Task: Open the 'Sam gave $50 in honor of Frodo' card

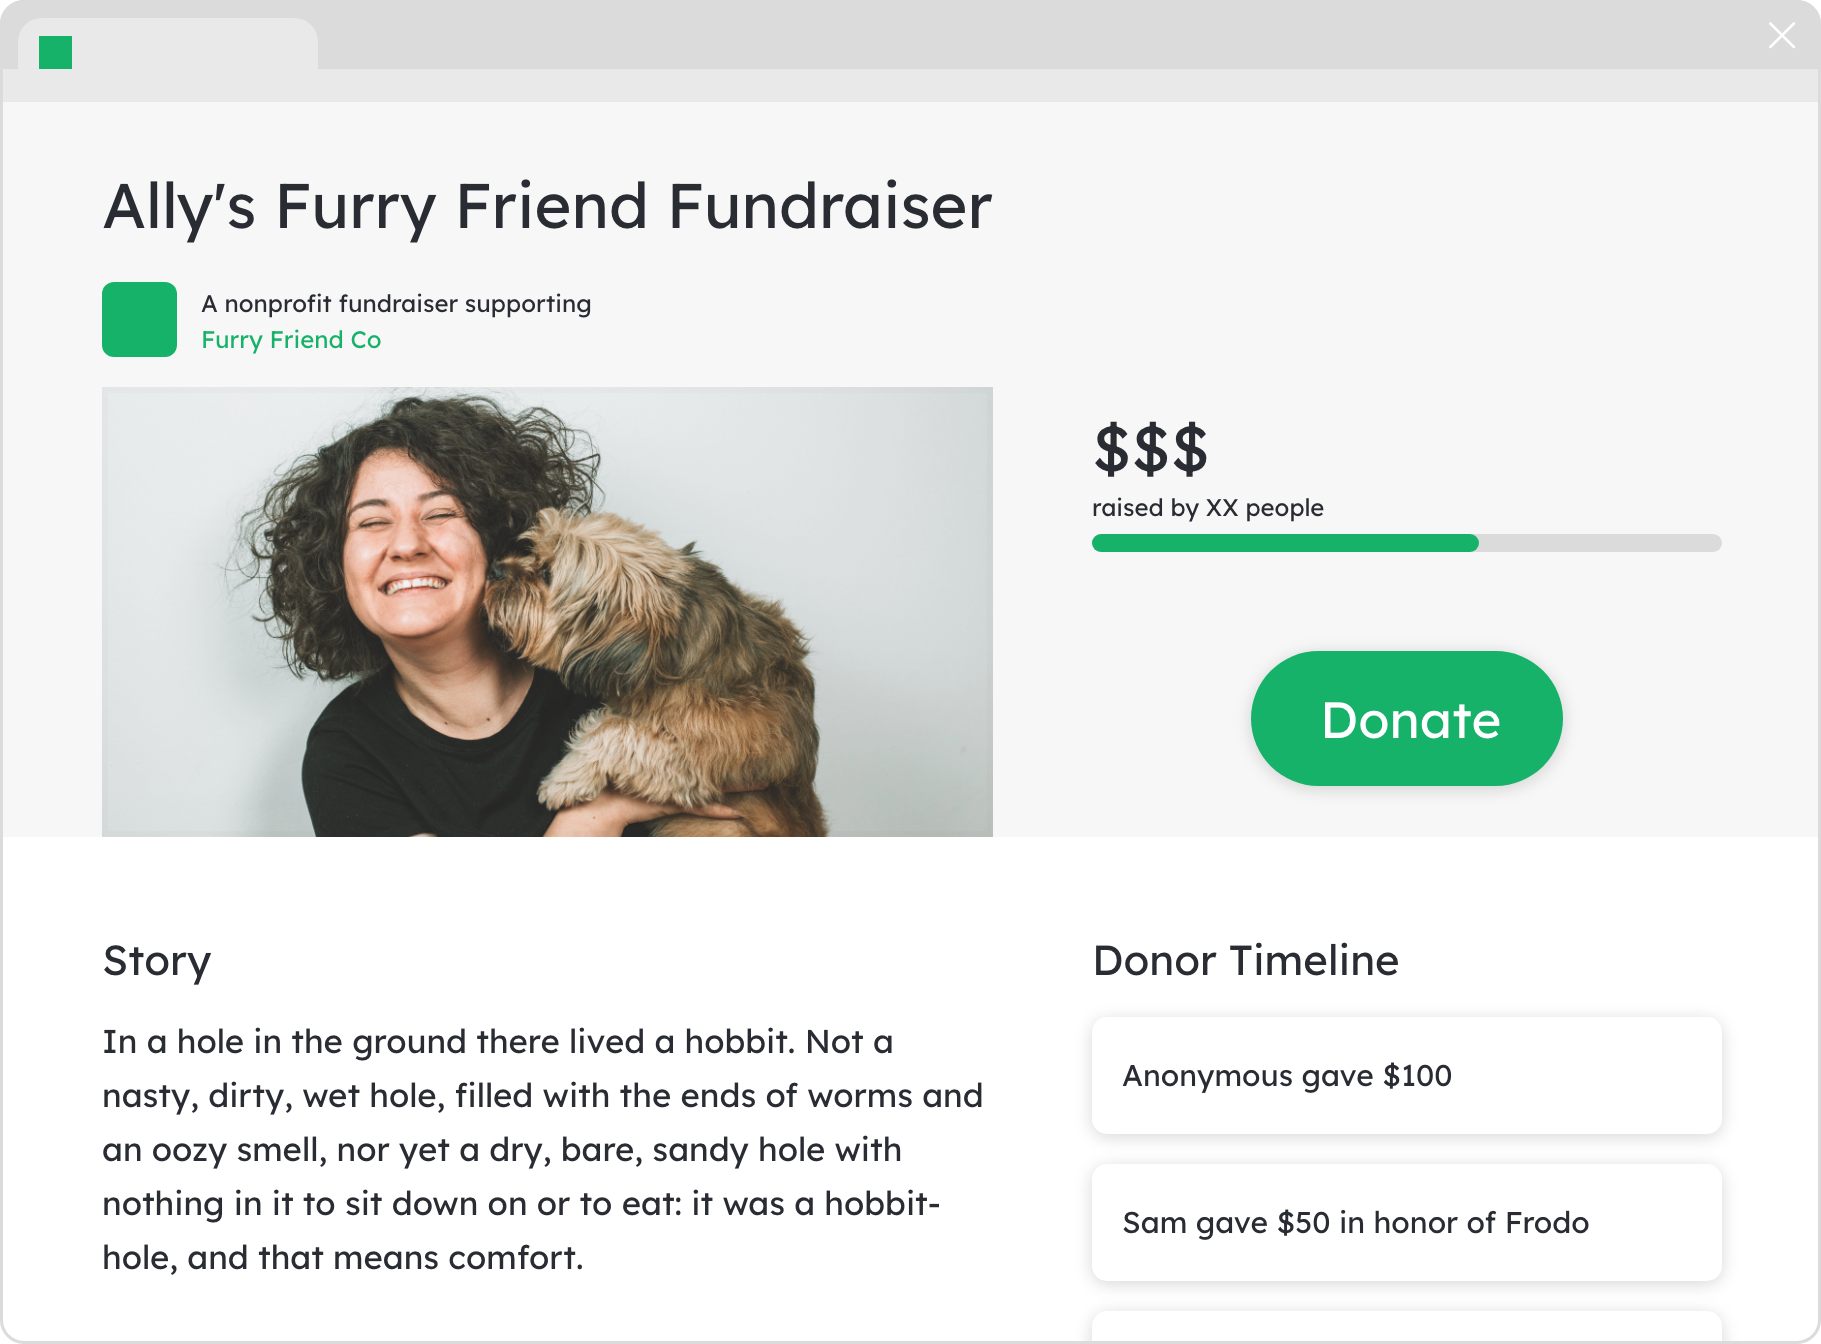Action: pyautogui.click(x=1406, y=1222)
